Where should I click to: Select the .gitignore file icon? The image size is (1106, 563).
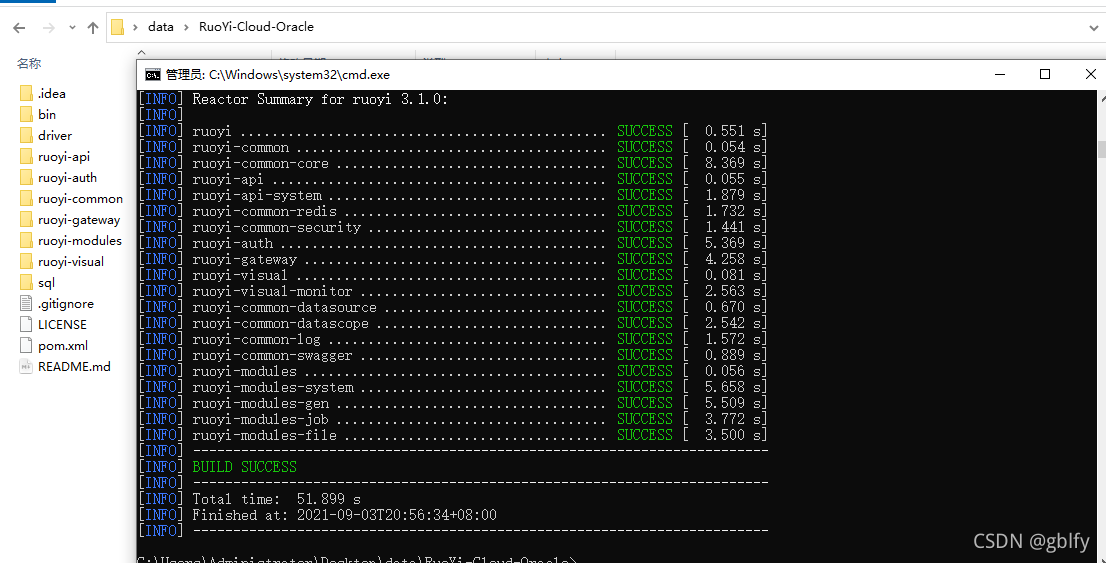(x=26, y=303)
